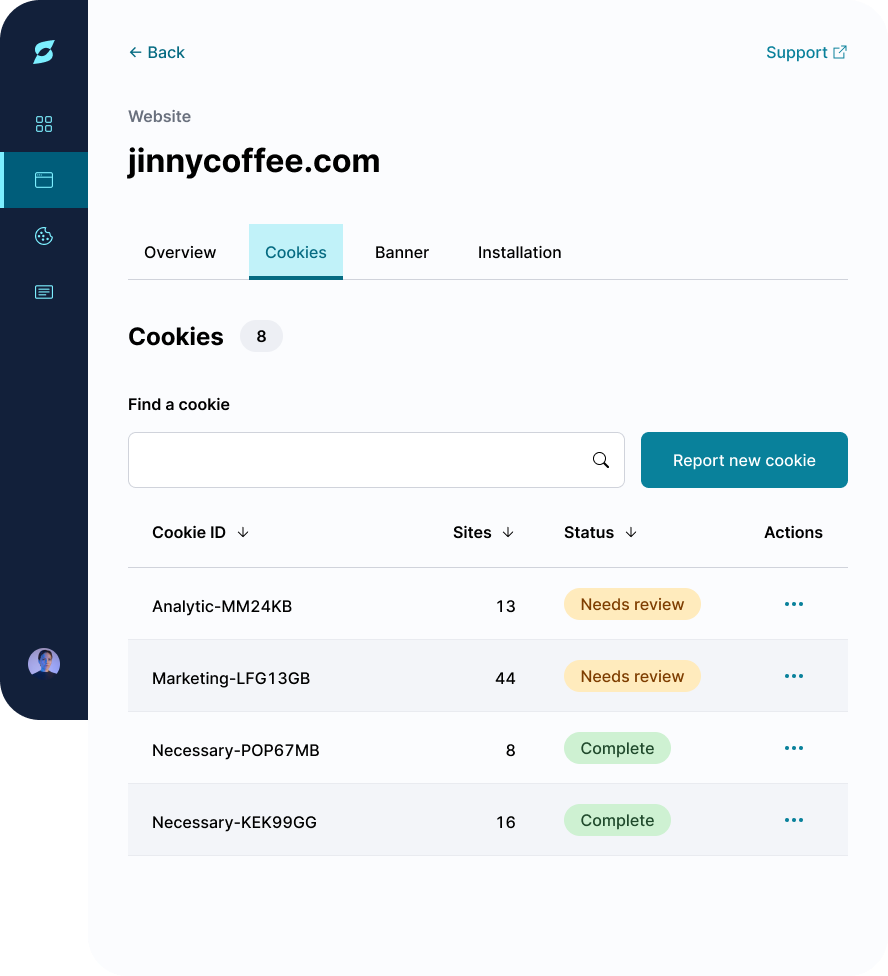Open the cookie icon in sidebar
This screenshot has width=888, height=976.
[44, 236]
